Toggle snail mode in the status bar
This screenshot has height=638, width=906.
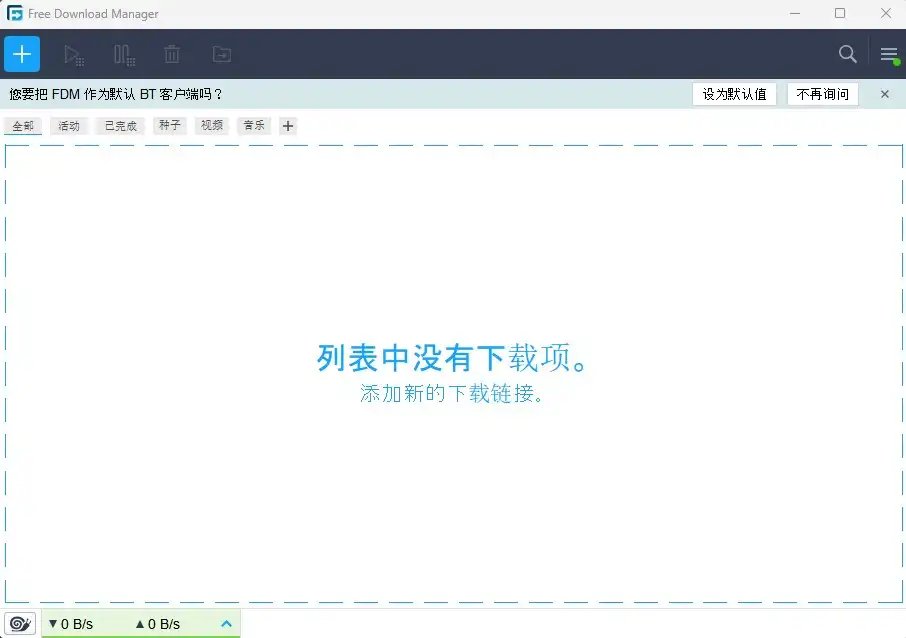(19, 623)
